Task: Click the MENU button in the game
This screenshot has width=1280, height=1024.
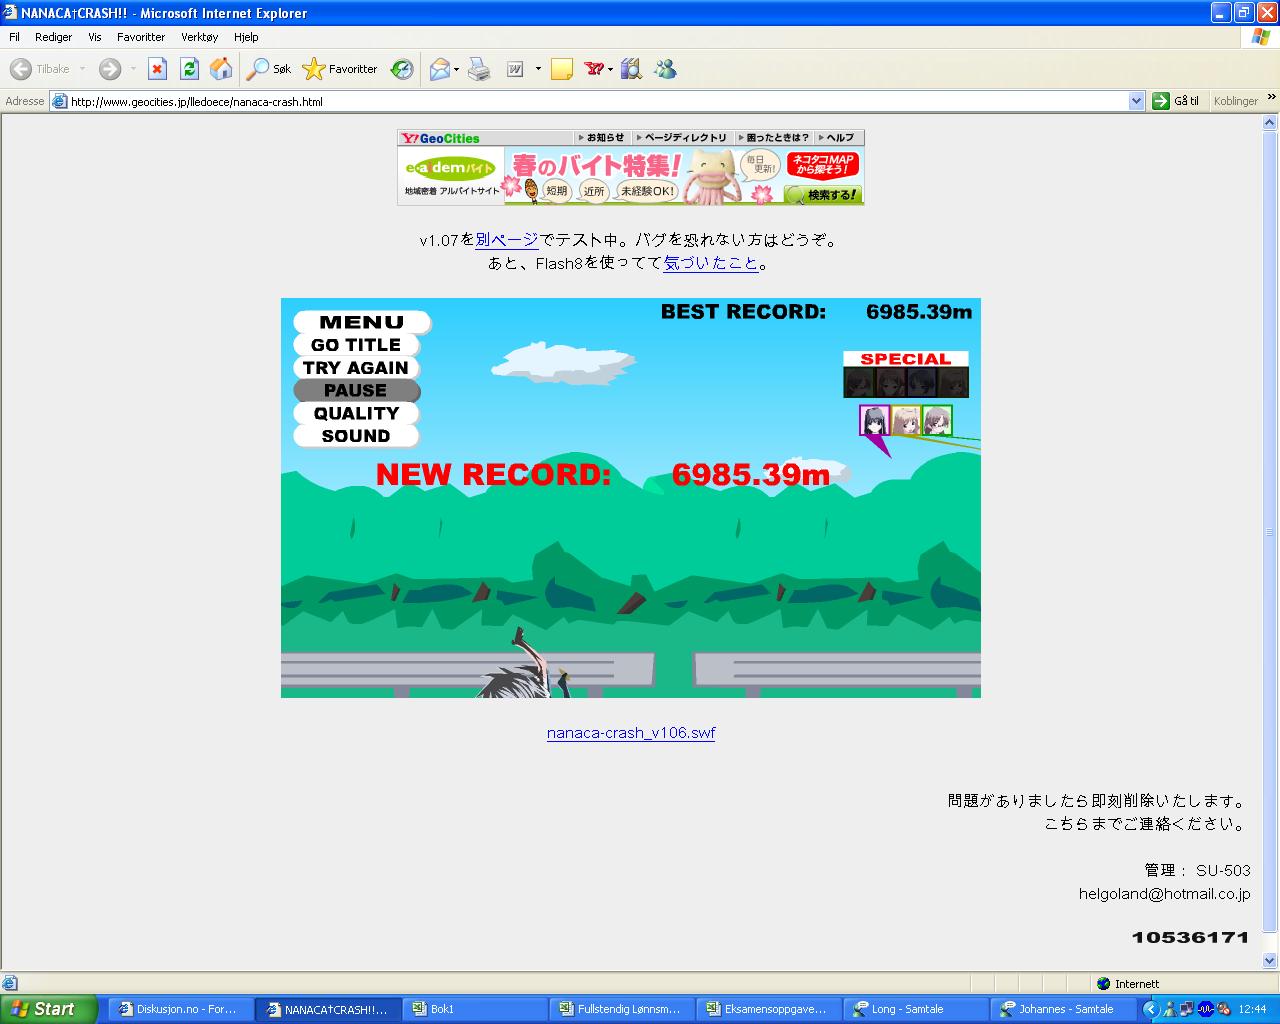Action: 362,322
